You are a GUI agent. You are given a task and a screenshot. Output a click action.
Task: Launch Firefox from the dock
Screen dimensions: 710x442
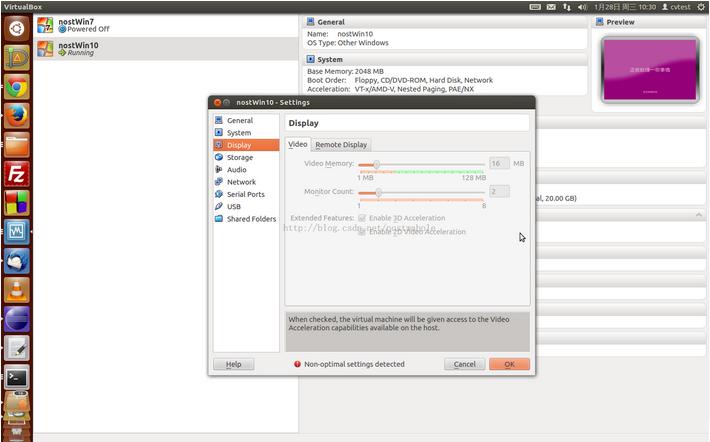click(16, 116)
